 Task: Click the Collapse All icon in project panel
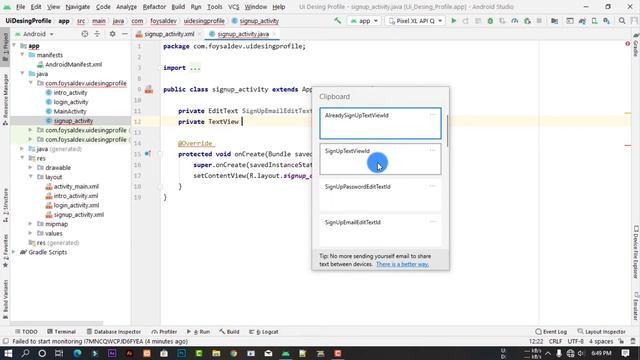pyautogui.click(x=97, y=34)
